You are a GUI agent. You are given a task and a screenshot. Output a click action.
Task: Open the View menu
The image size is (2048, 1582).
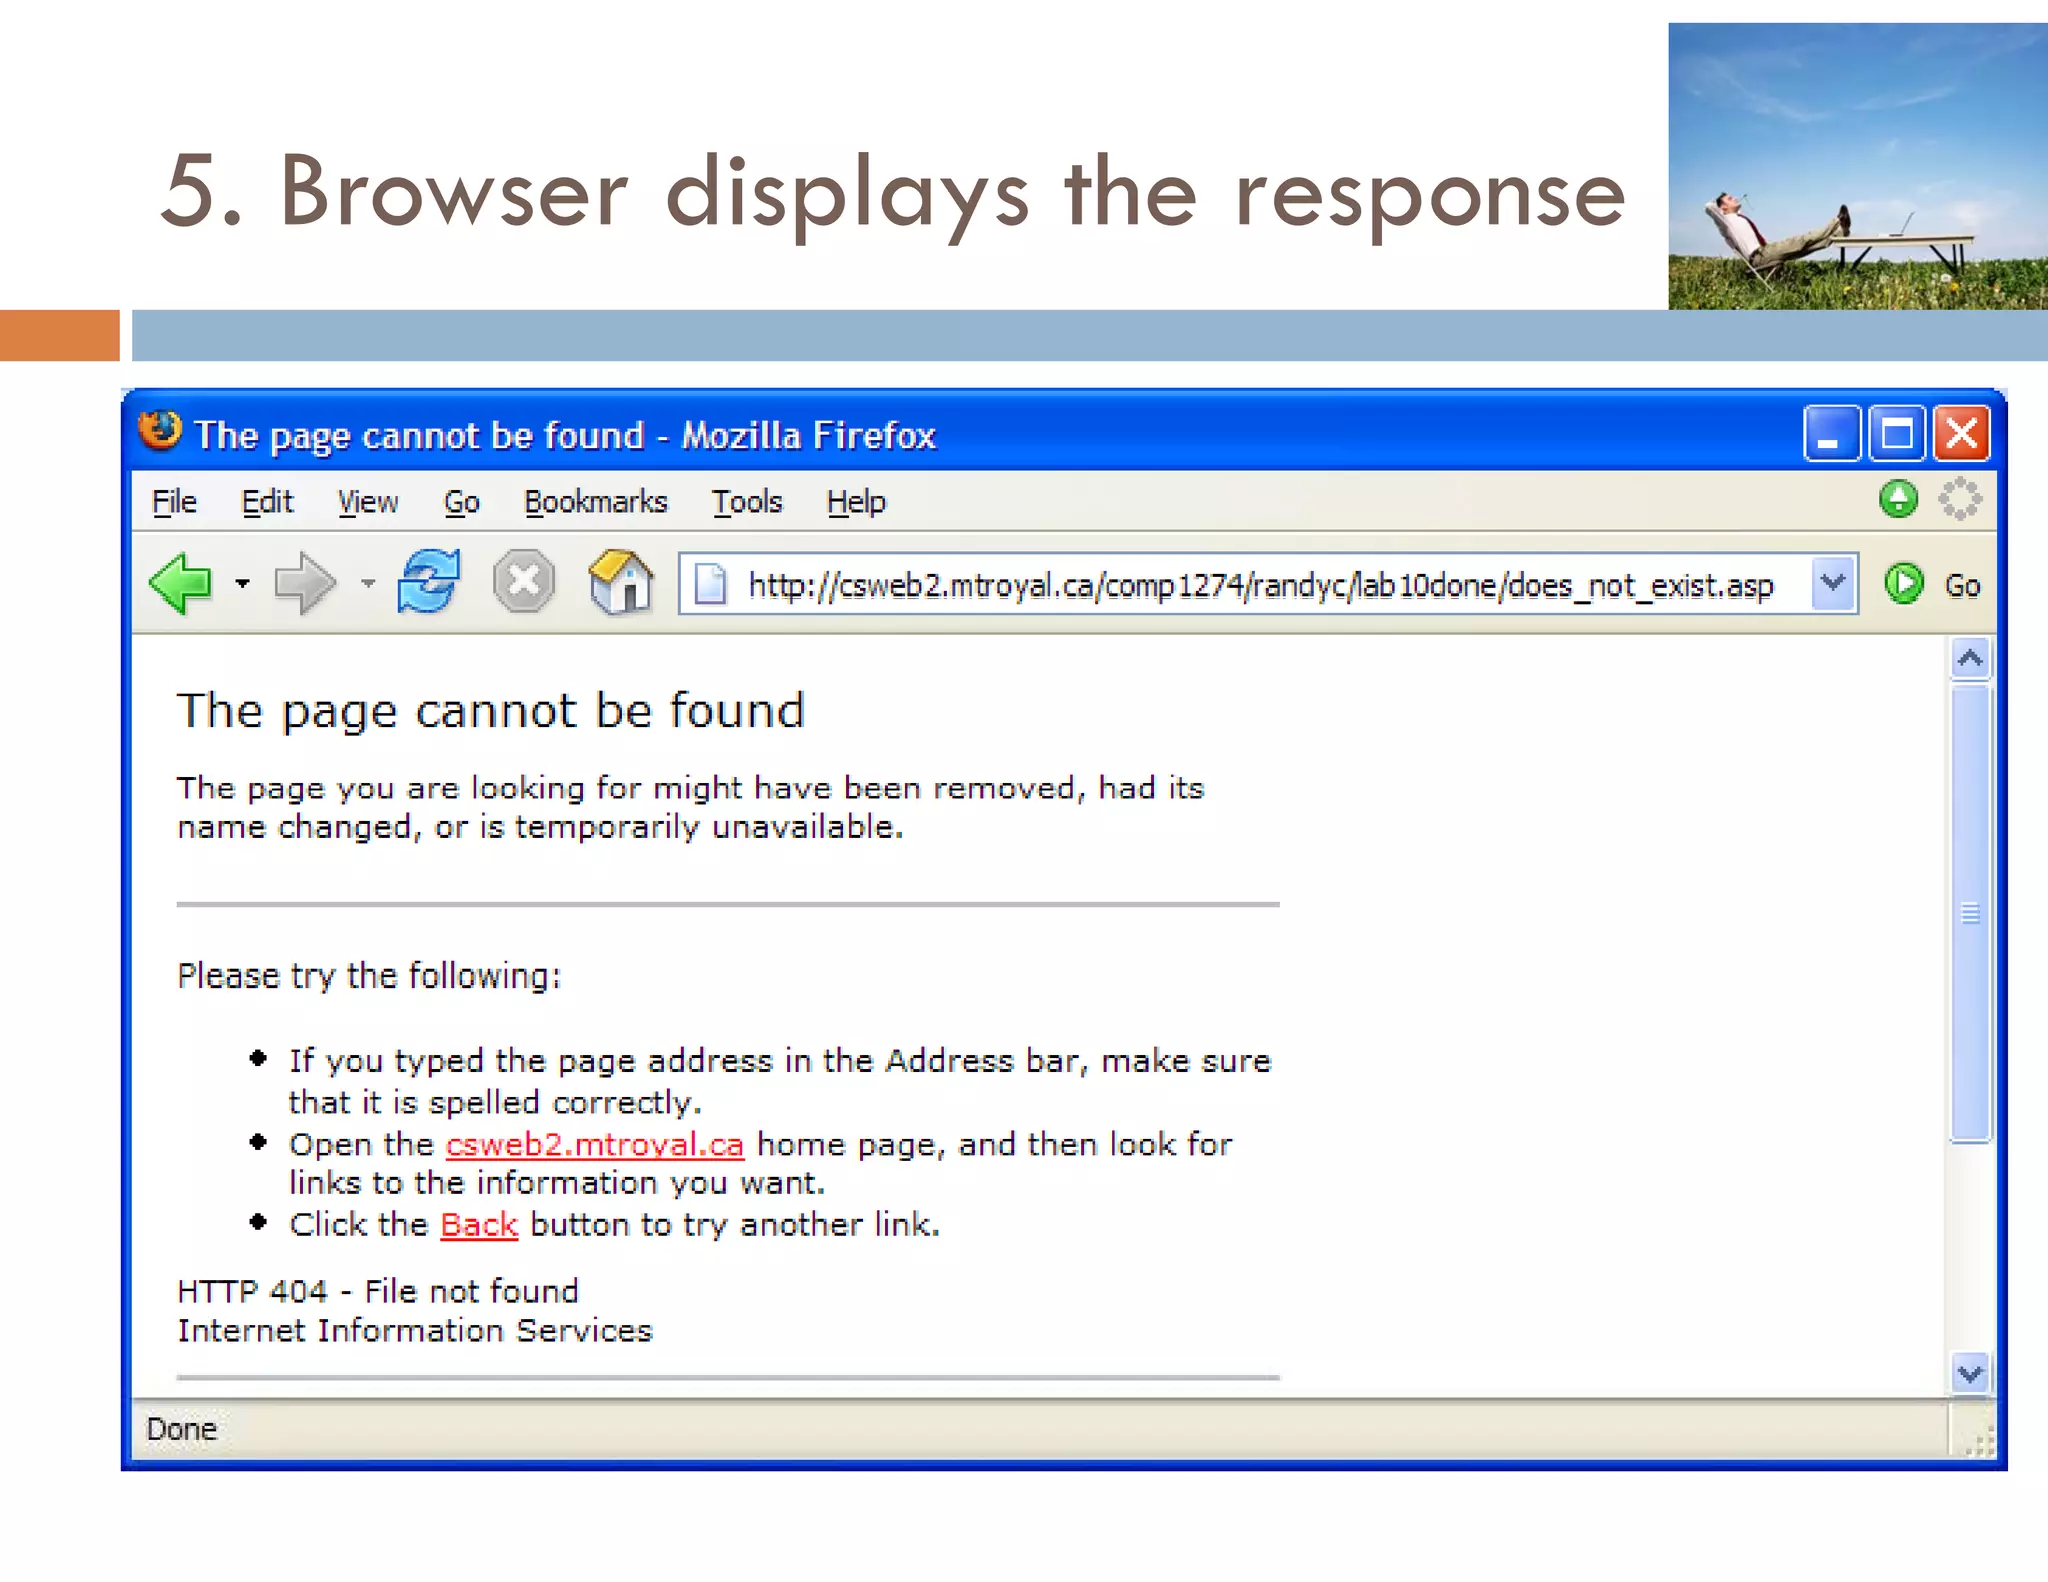[x=368, y=502]
